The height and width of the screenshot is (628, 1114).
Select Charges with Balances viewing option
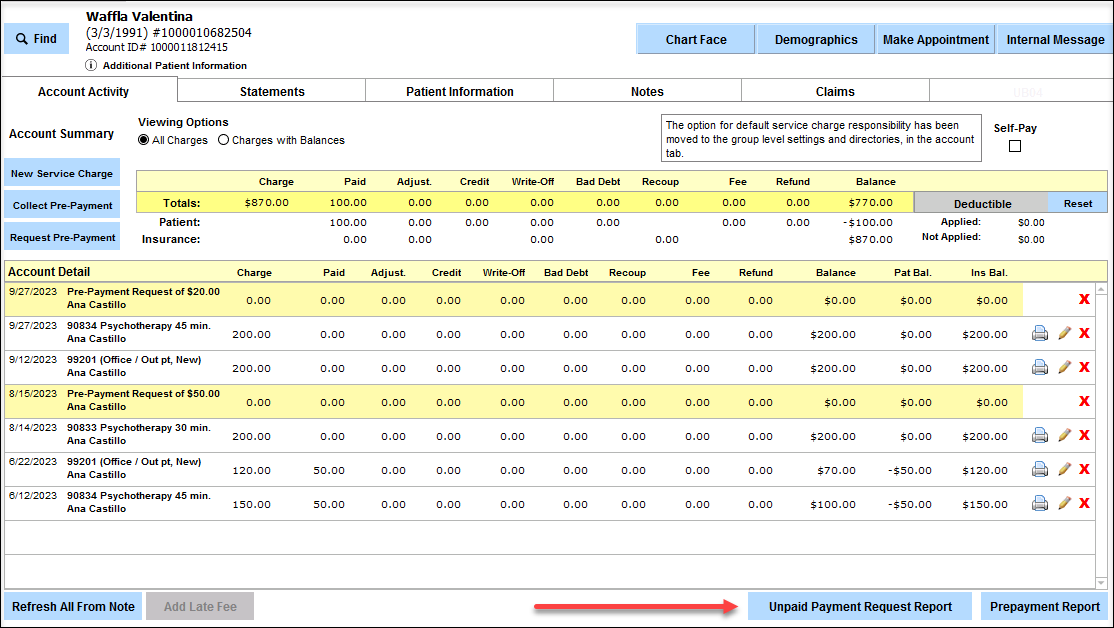tap(224, 140)
